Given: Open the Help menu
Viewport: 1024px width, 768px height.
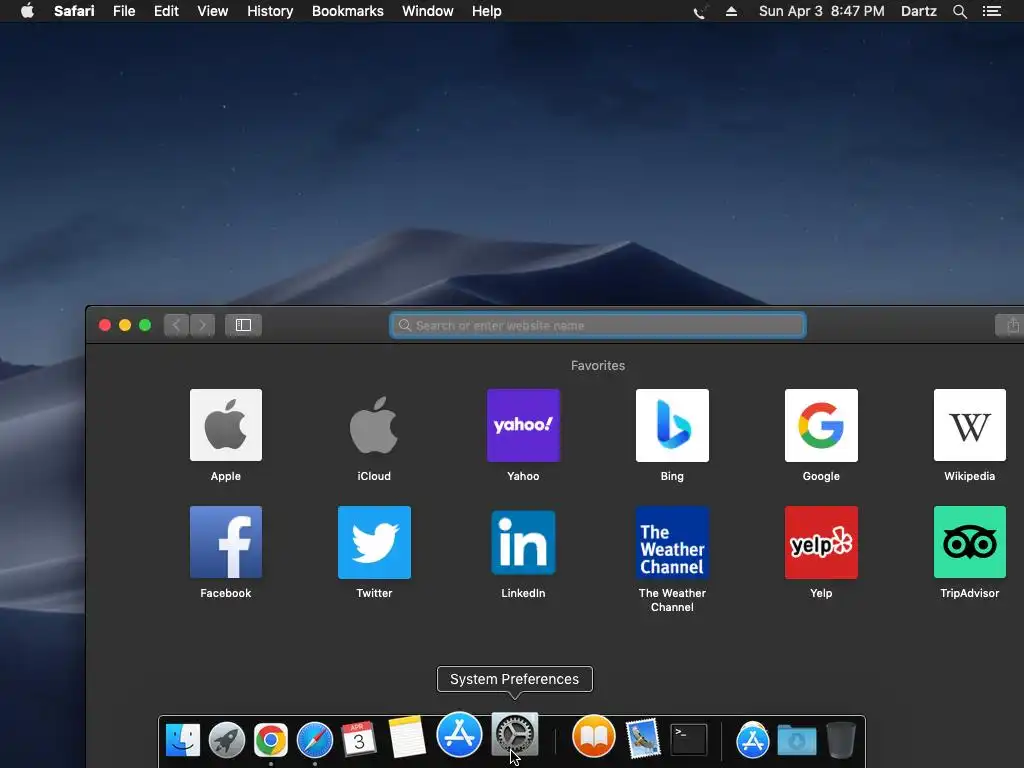Looking at the screenshot, I should 487,11.
